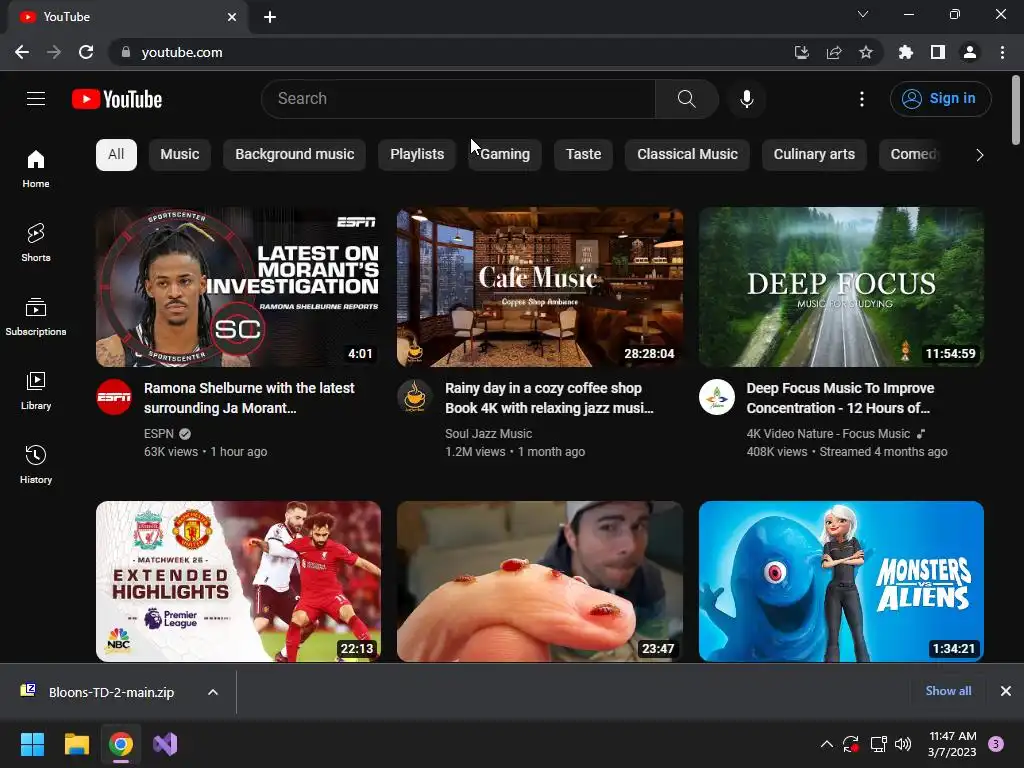Select the Gaming filter chip
This screenshot has height=768, width=1024.
pos(505,154)
